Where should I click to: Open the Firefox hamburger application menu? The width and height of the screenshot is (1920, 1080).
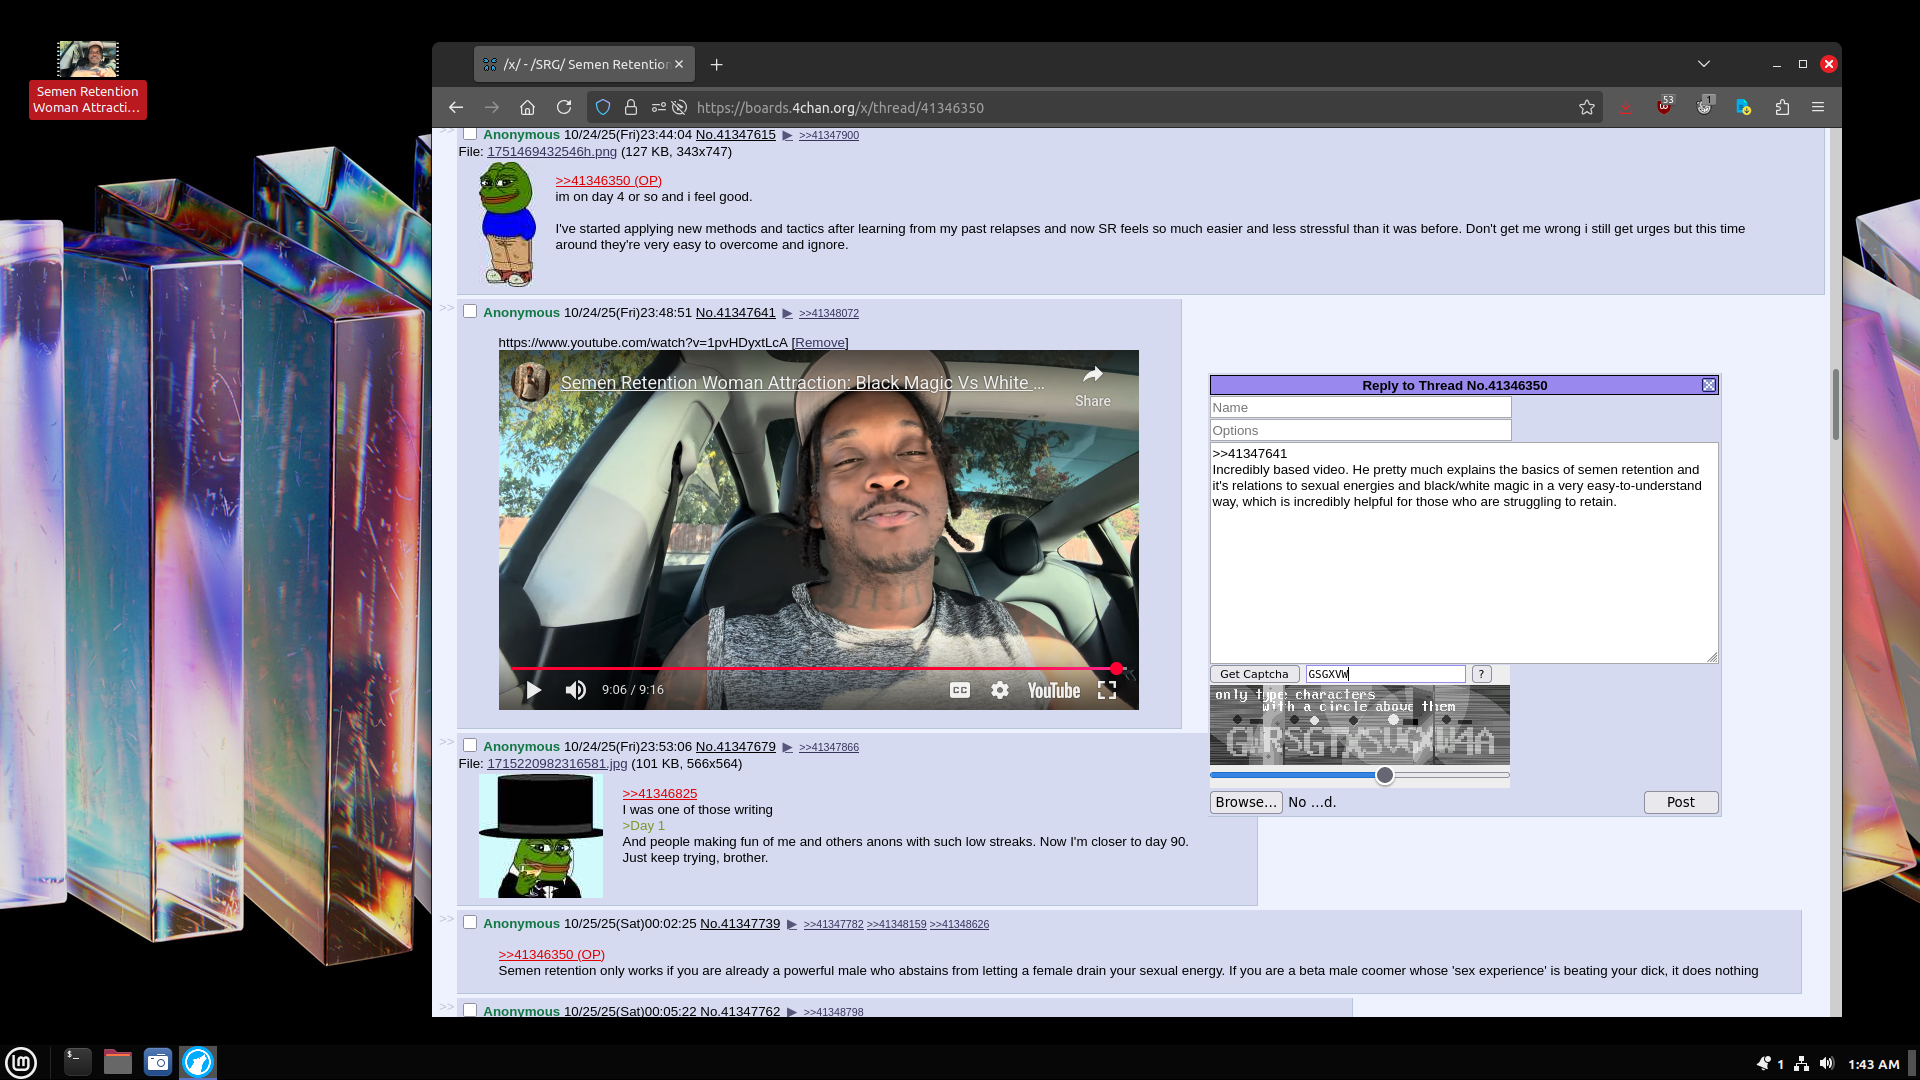(1818, 107)
